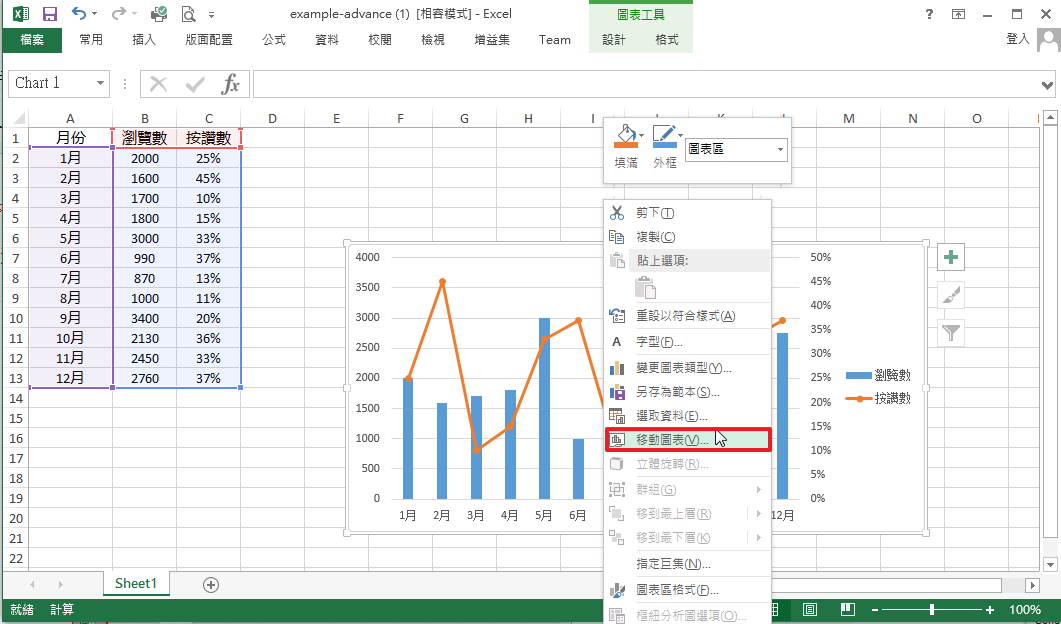1061x624 pixels.
Task: Choose 剪下 from the context menu
Action: click(687, 213)
